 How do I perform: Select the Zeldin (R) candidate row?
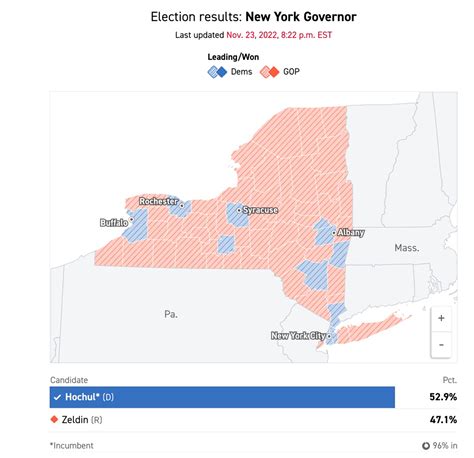(x=253, y=419)
